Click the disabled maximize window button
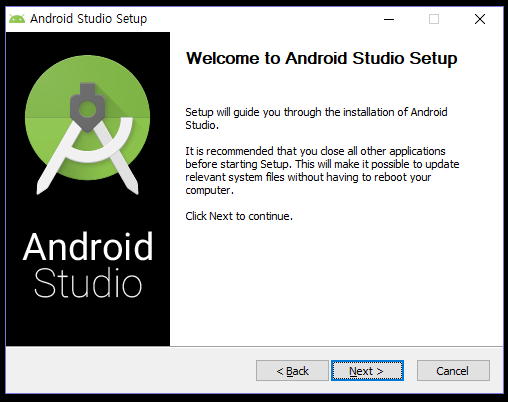Screen dimensions: 508x402 coord(434,19)
